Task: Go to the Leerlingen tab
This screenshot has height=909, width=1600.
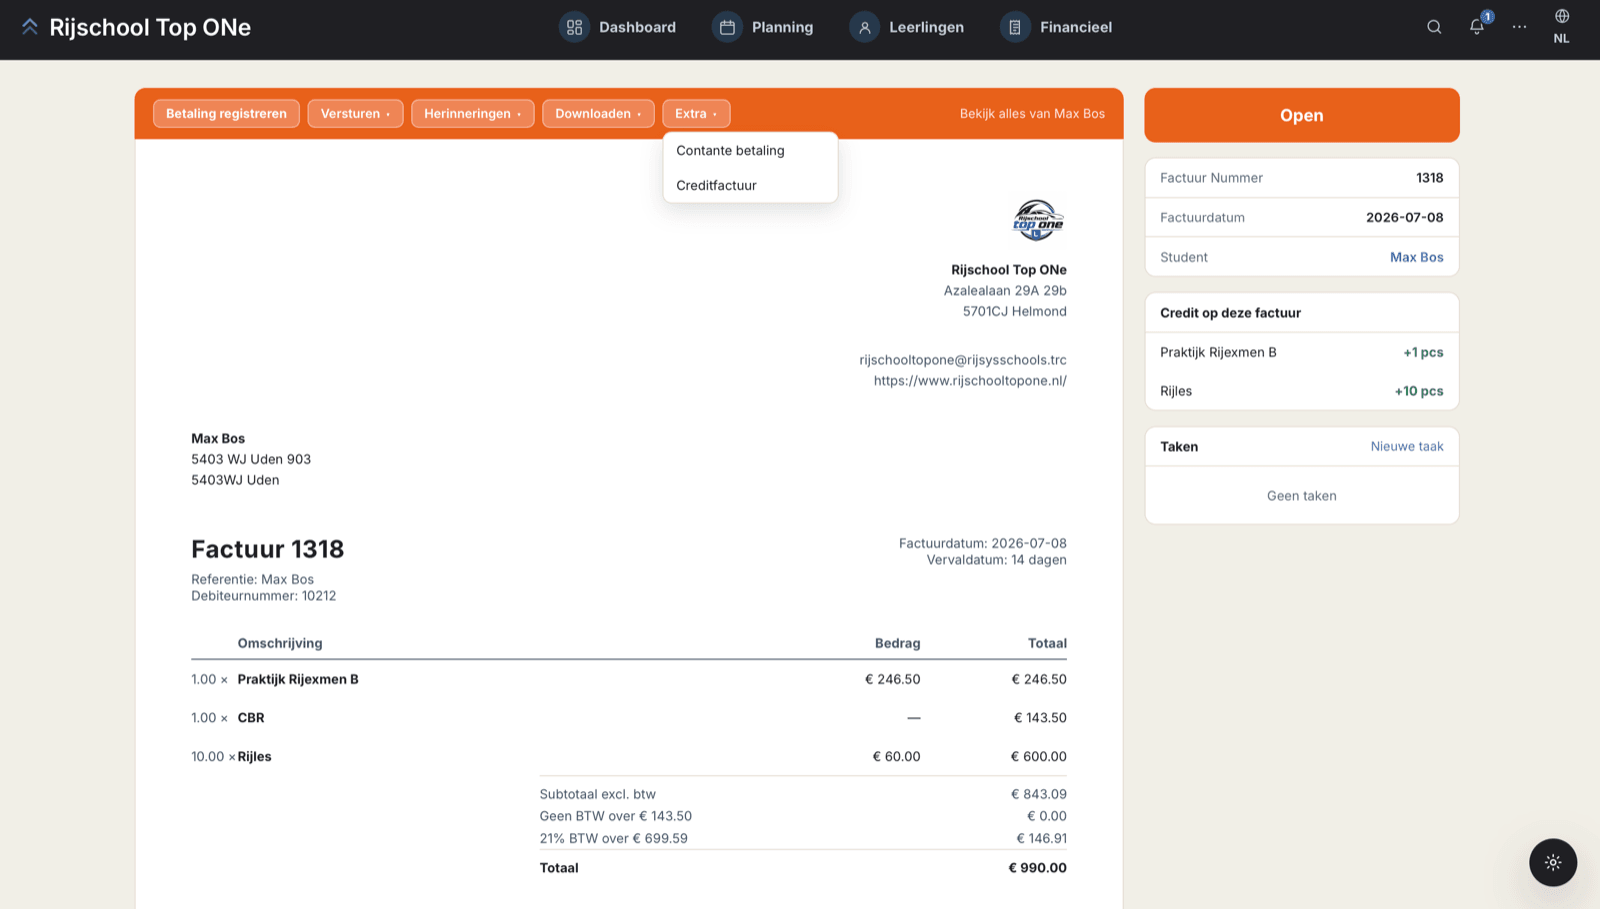Action: (x=907, y=27)
